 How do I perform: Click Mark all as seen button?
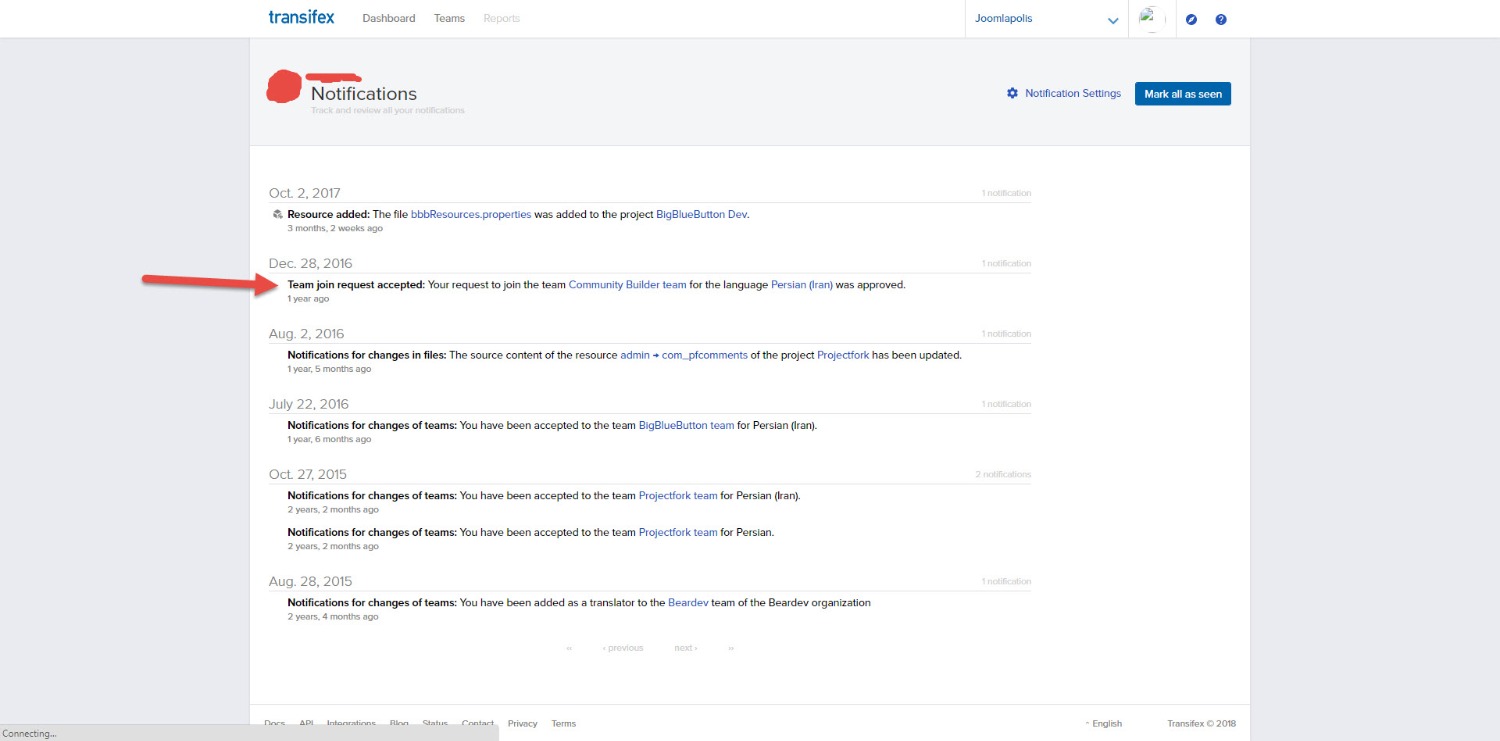(x=1183, y=93)
